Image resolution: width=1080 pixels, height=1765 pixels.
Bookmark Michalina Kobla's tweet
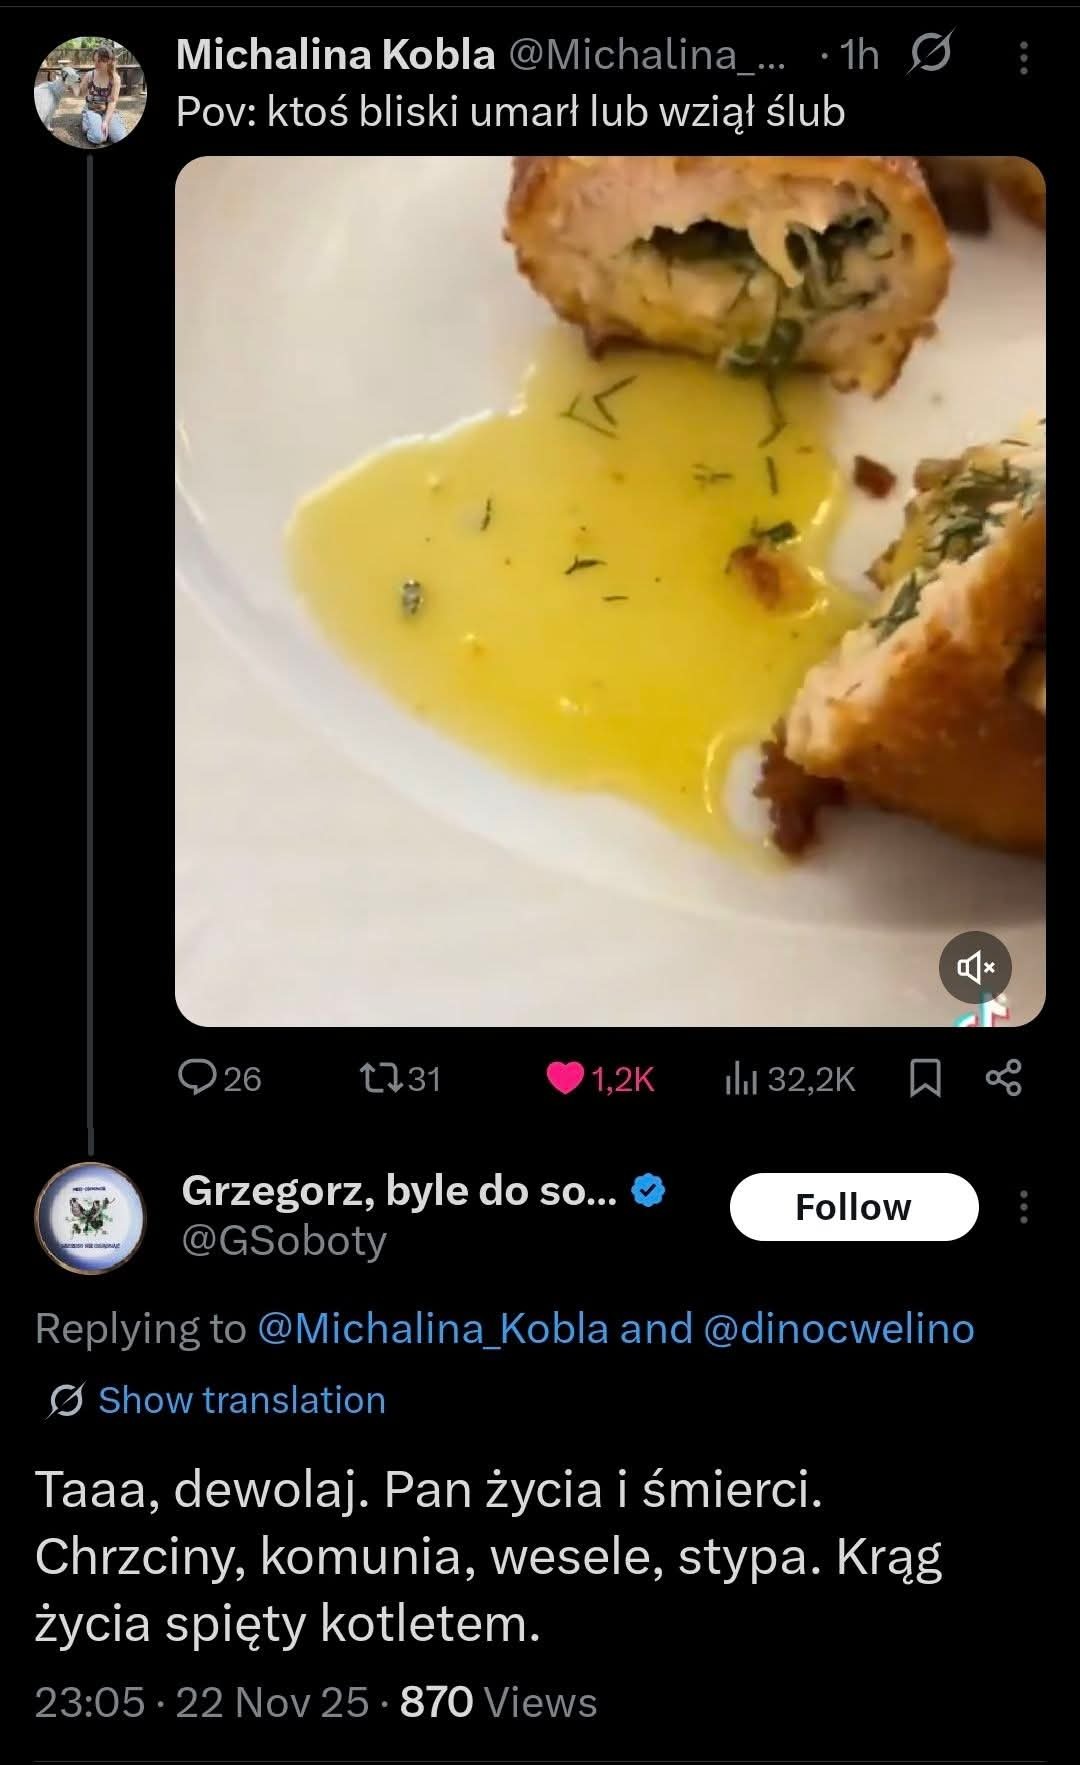click(x=925, y=1078)
